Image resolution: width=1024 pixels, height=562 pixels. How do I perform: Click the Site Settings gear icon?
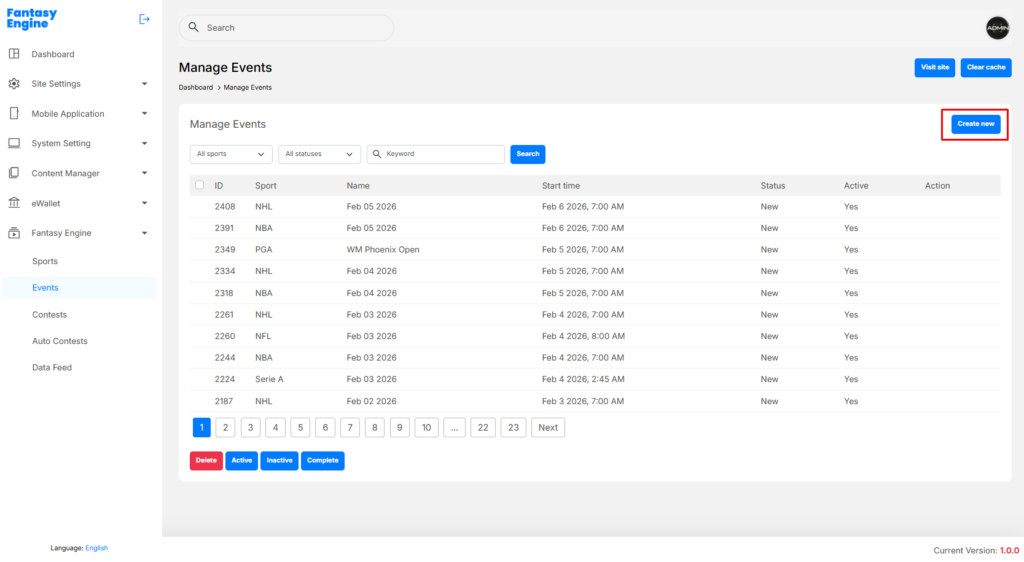(x=14, y=84)
